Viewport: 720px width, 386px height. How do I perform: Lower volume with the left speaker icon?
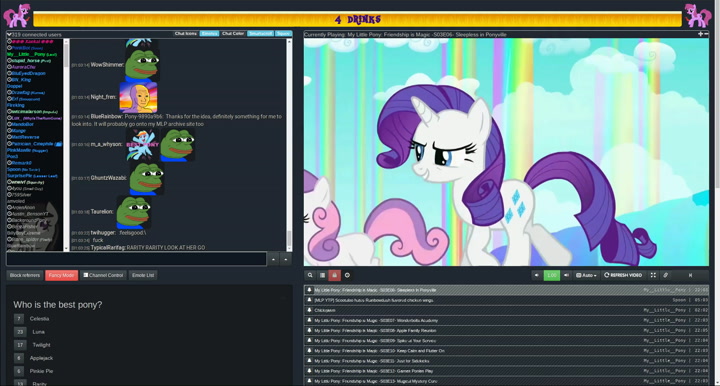click(536, 275)
